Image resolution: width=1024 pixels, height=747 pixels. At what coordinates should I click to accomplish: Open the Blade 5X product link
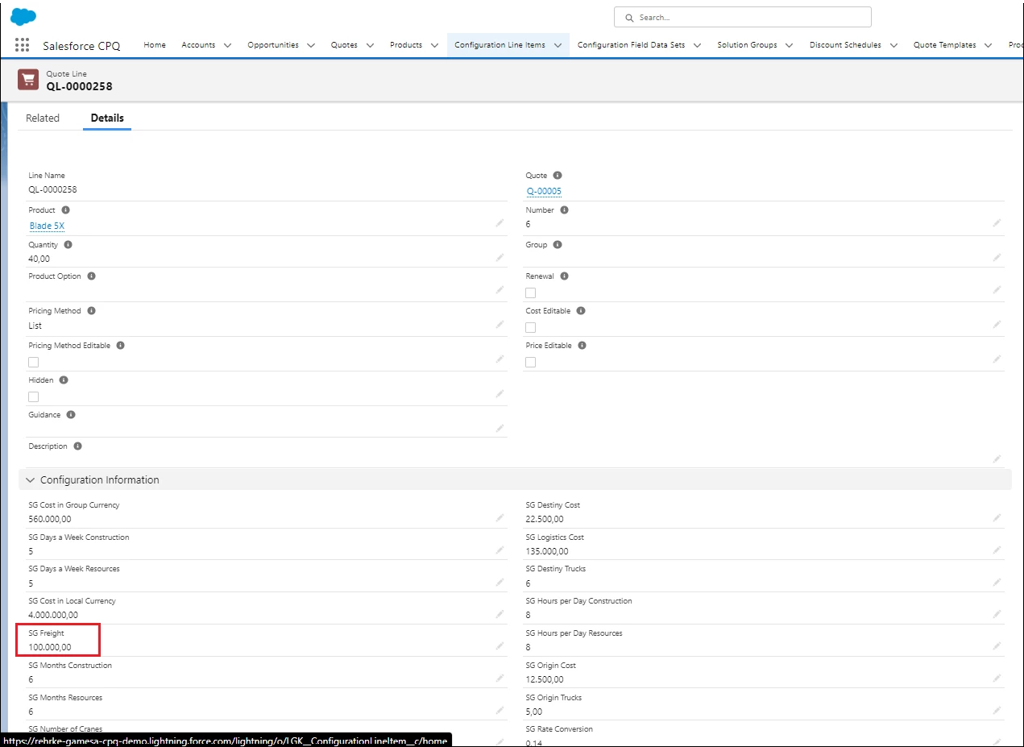pos(47,226)
